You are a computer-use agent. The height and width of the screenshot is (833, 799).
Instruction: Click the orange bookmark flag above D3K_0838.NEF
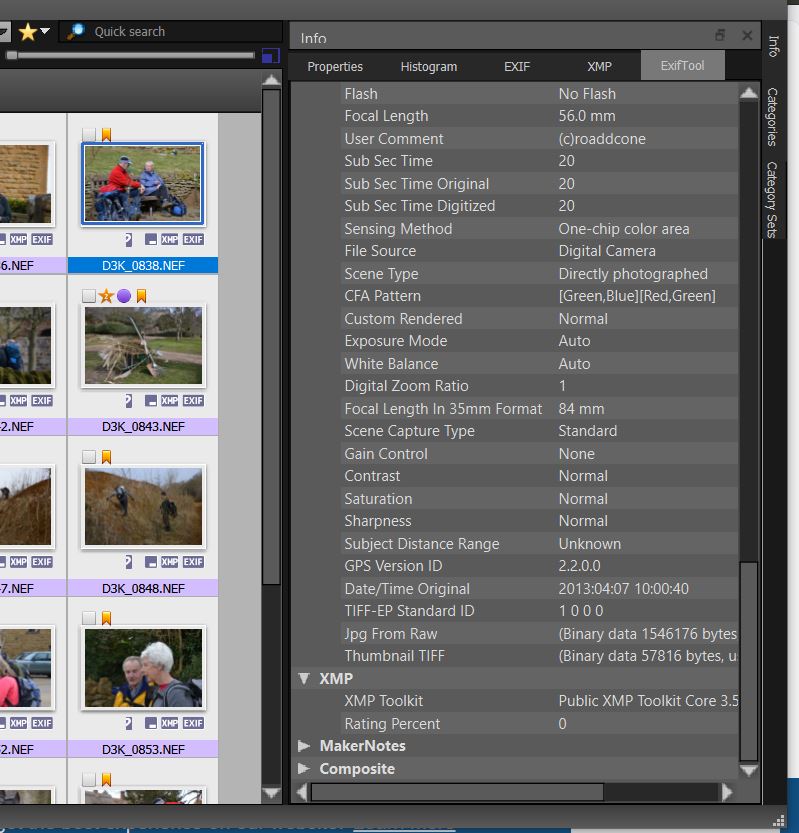pos(106,134)
